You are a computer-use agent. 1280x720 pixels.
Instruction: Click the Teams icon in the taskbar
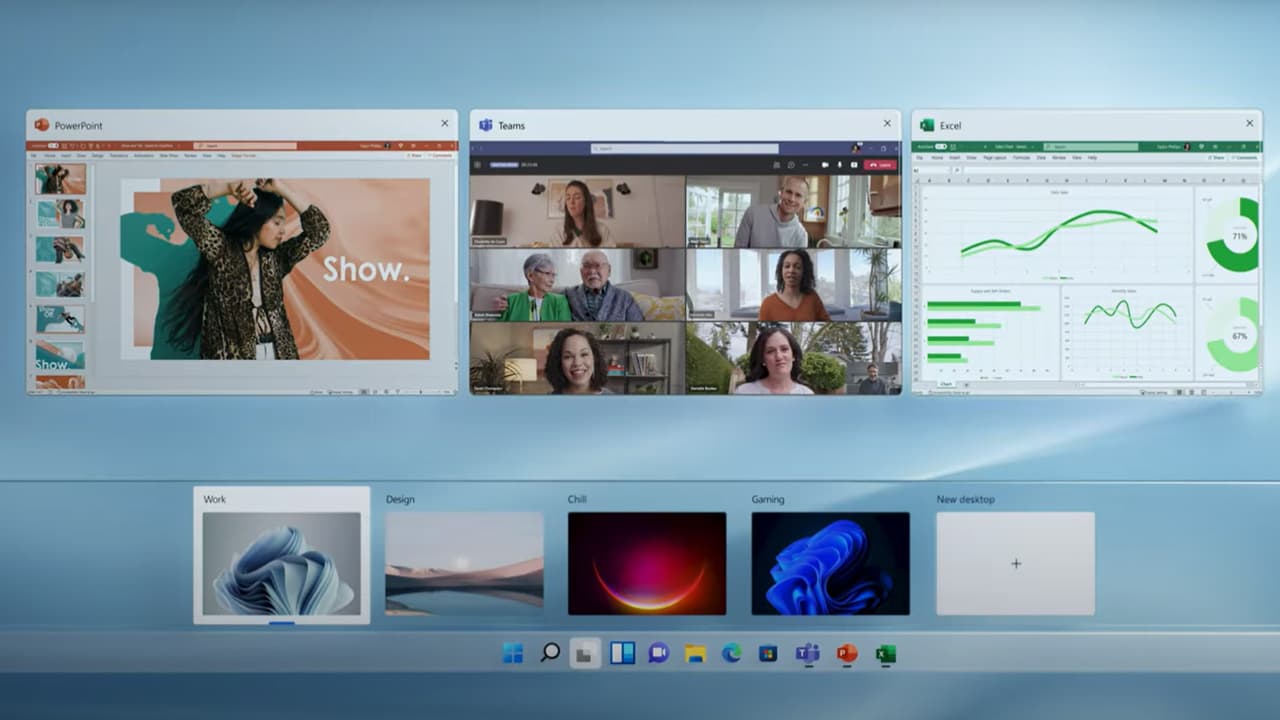point(807,654)
